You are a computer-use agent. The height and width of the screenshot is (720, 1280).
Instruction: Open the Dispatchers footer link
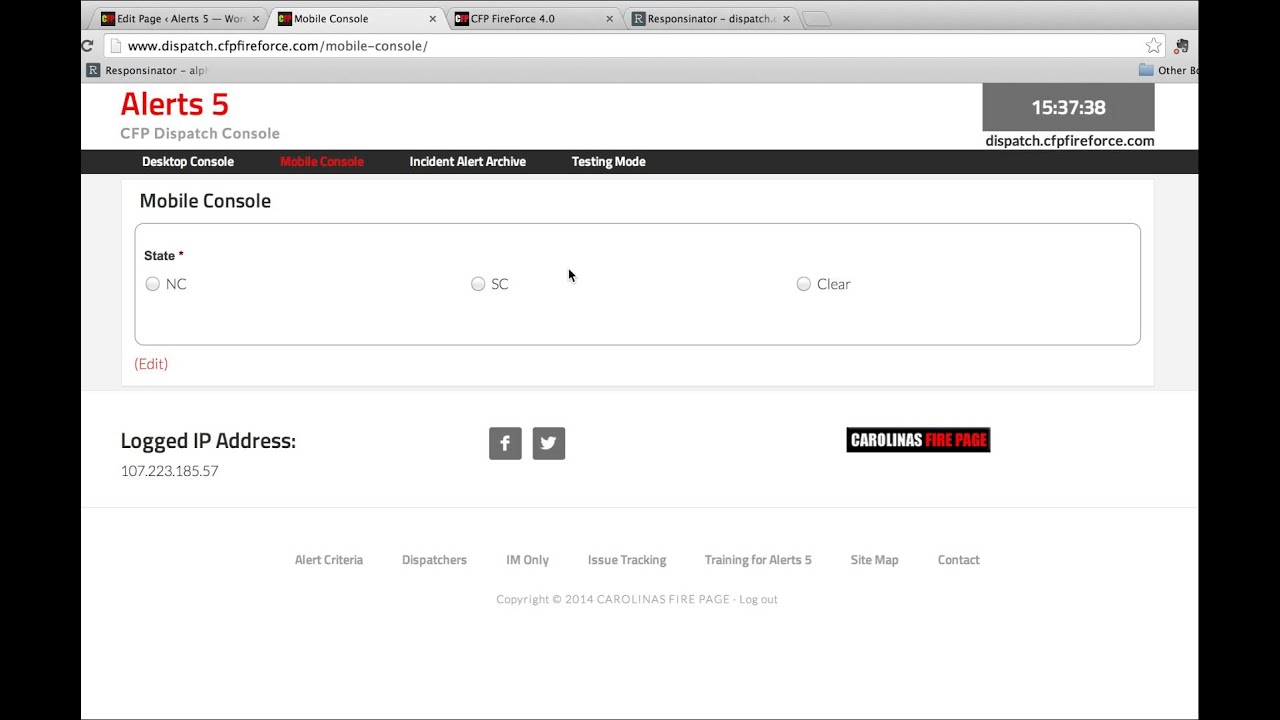point(434,560)
